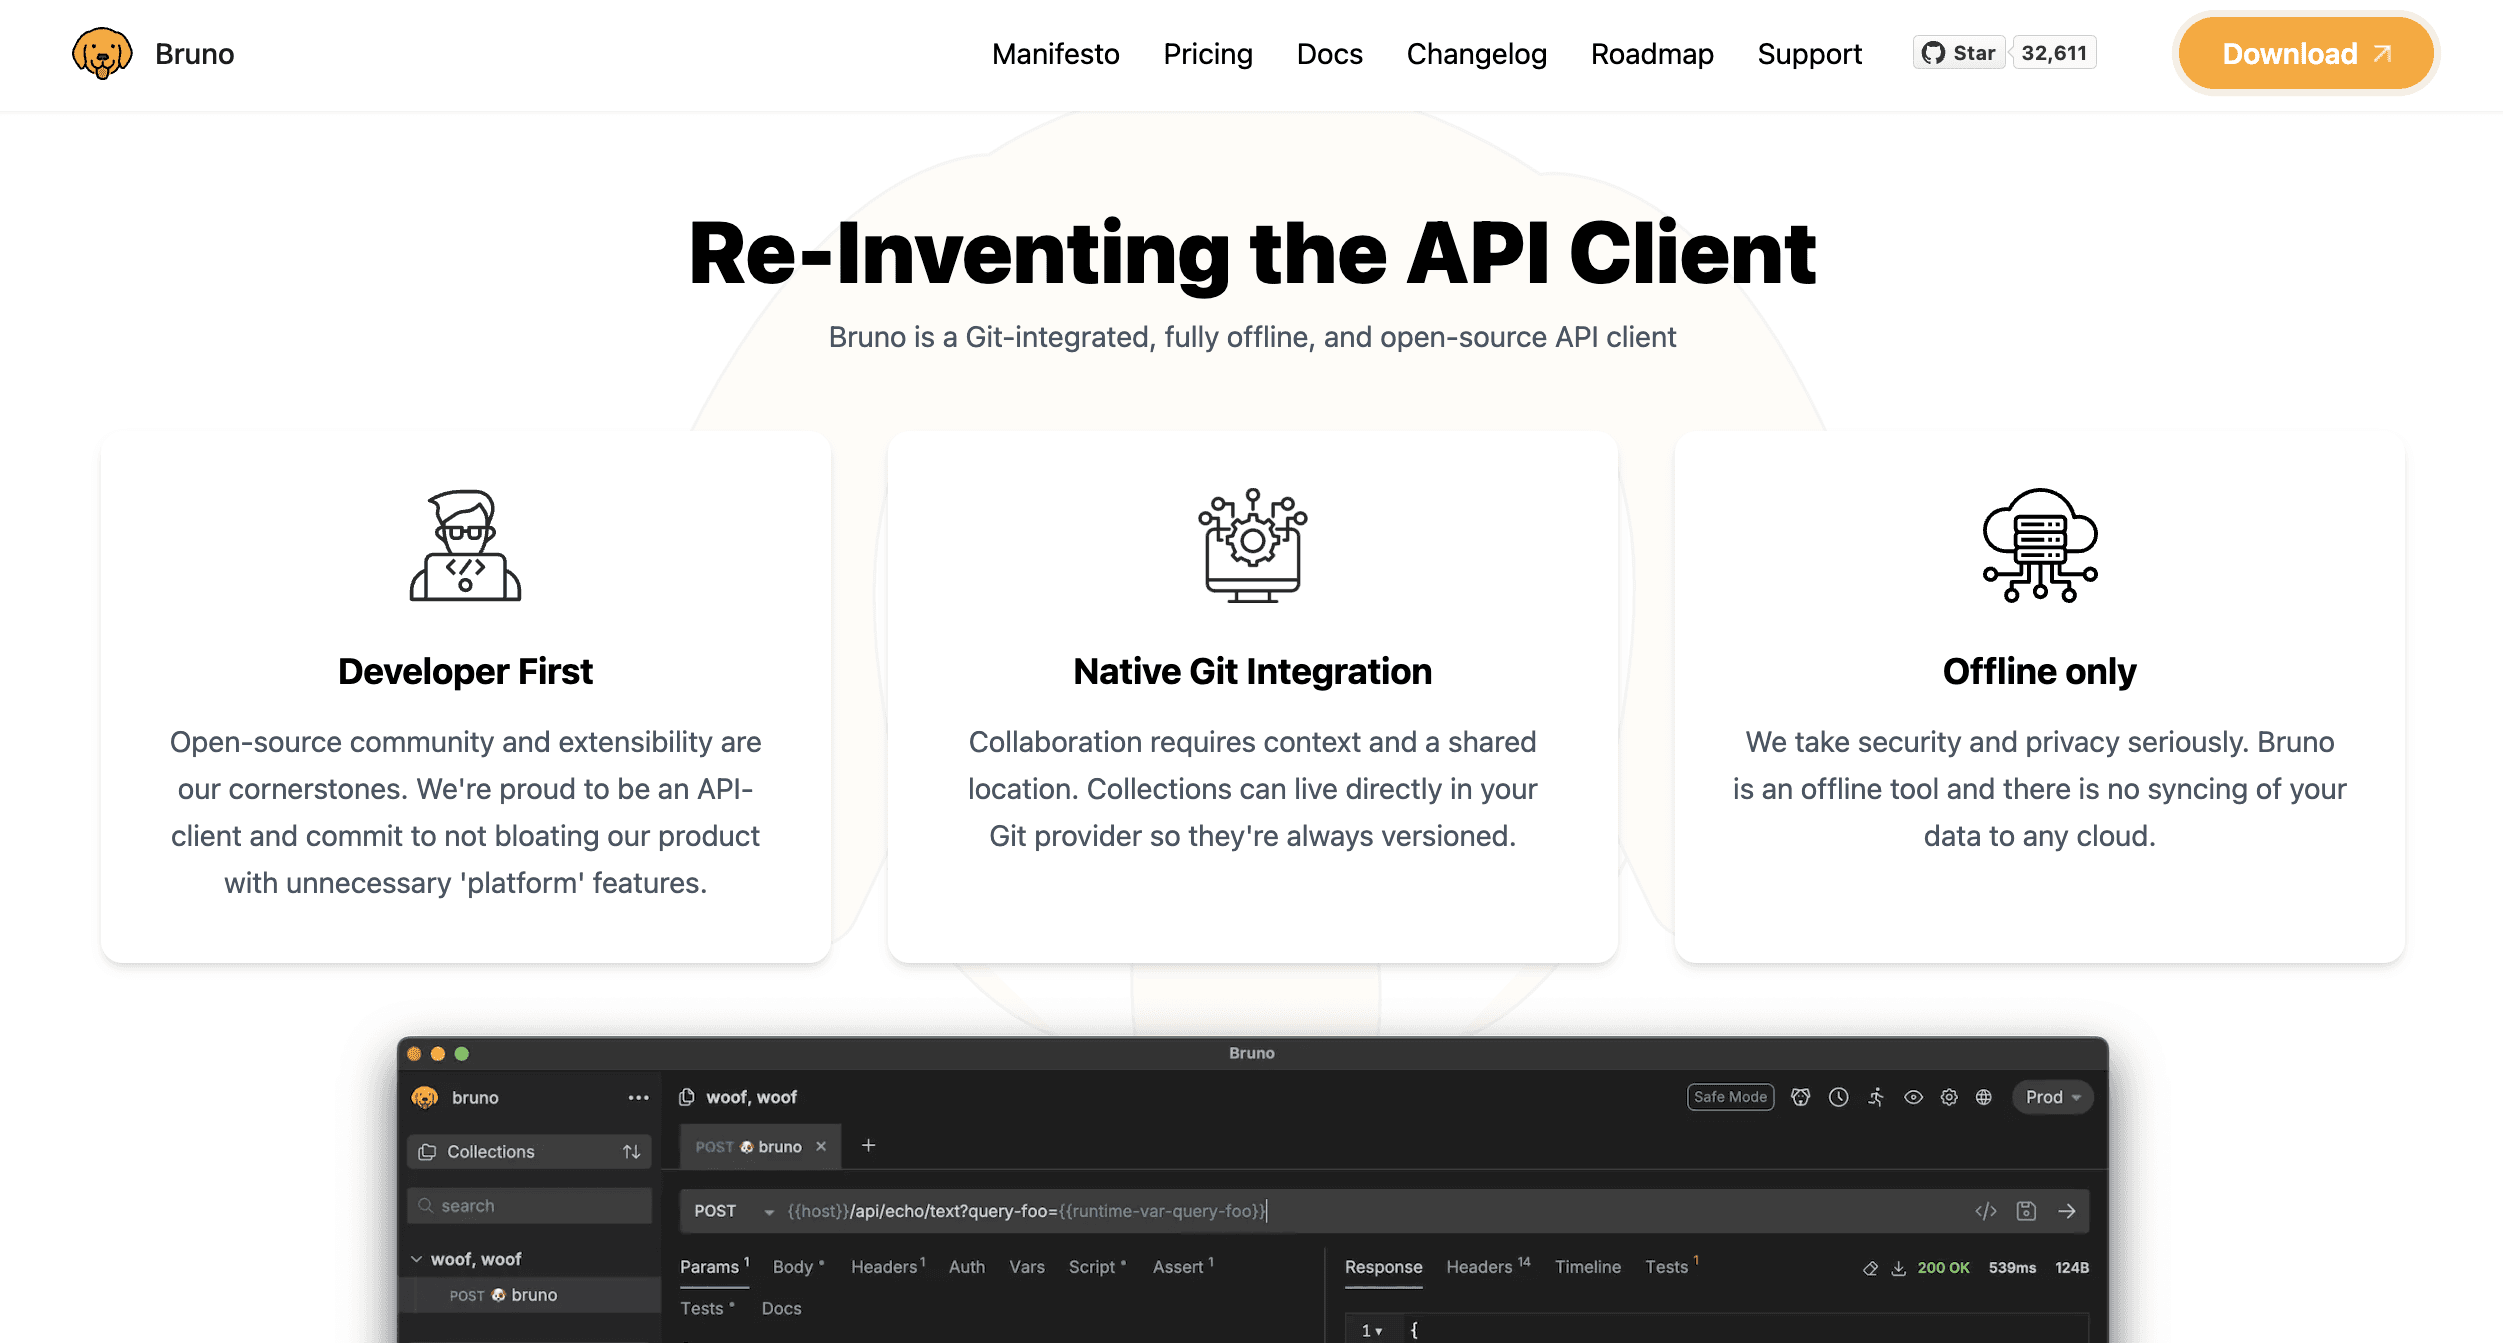The image size is (2503, 1343).
Task: Open collection settings gear icon
Action: [x=1949, y=1097]
